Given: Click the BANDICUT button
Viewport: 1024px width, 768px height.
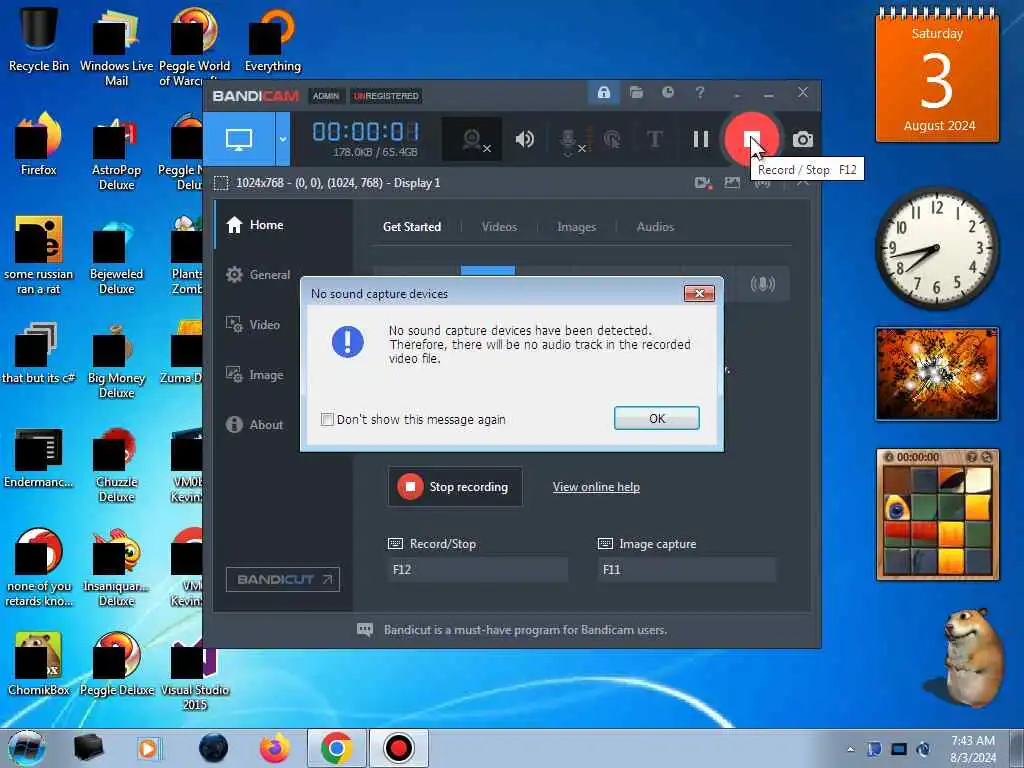Looking at the screenshot, I should click(x=283, y=579).
